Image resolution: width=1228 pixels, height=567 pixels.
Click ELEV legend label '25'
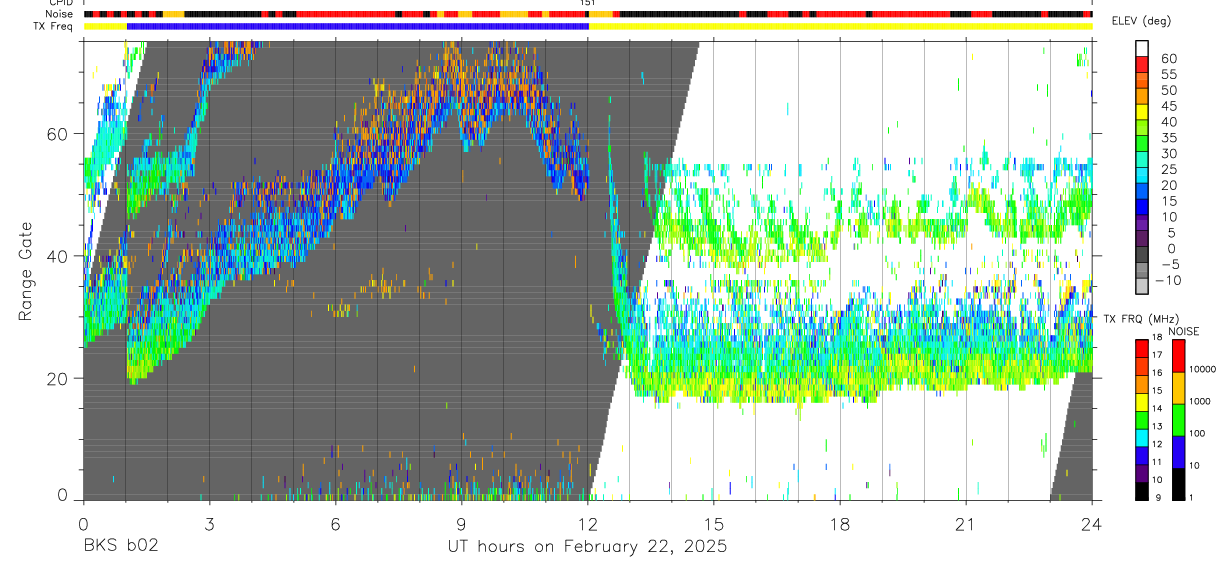click(1168, 169)
